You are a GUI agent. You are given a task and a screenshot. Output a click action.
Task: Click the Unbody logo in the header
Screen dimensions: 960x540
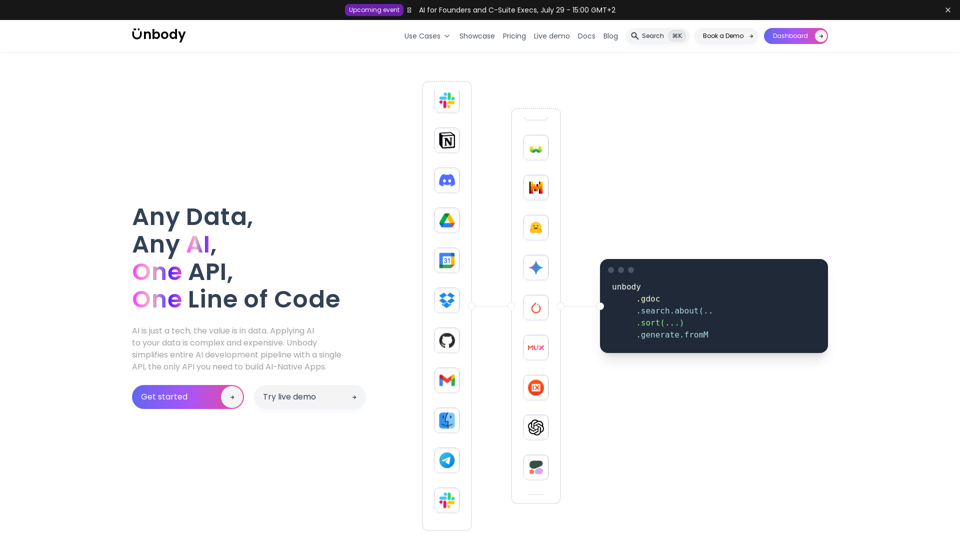(x=159, y=35)
